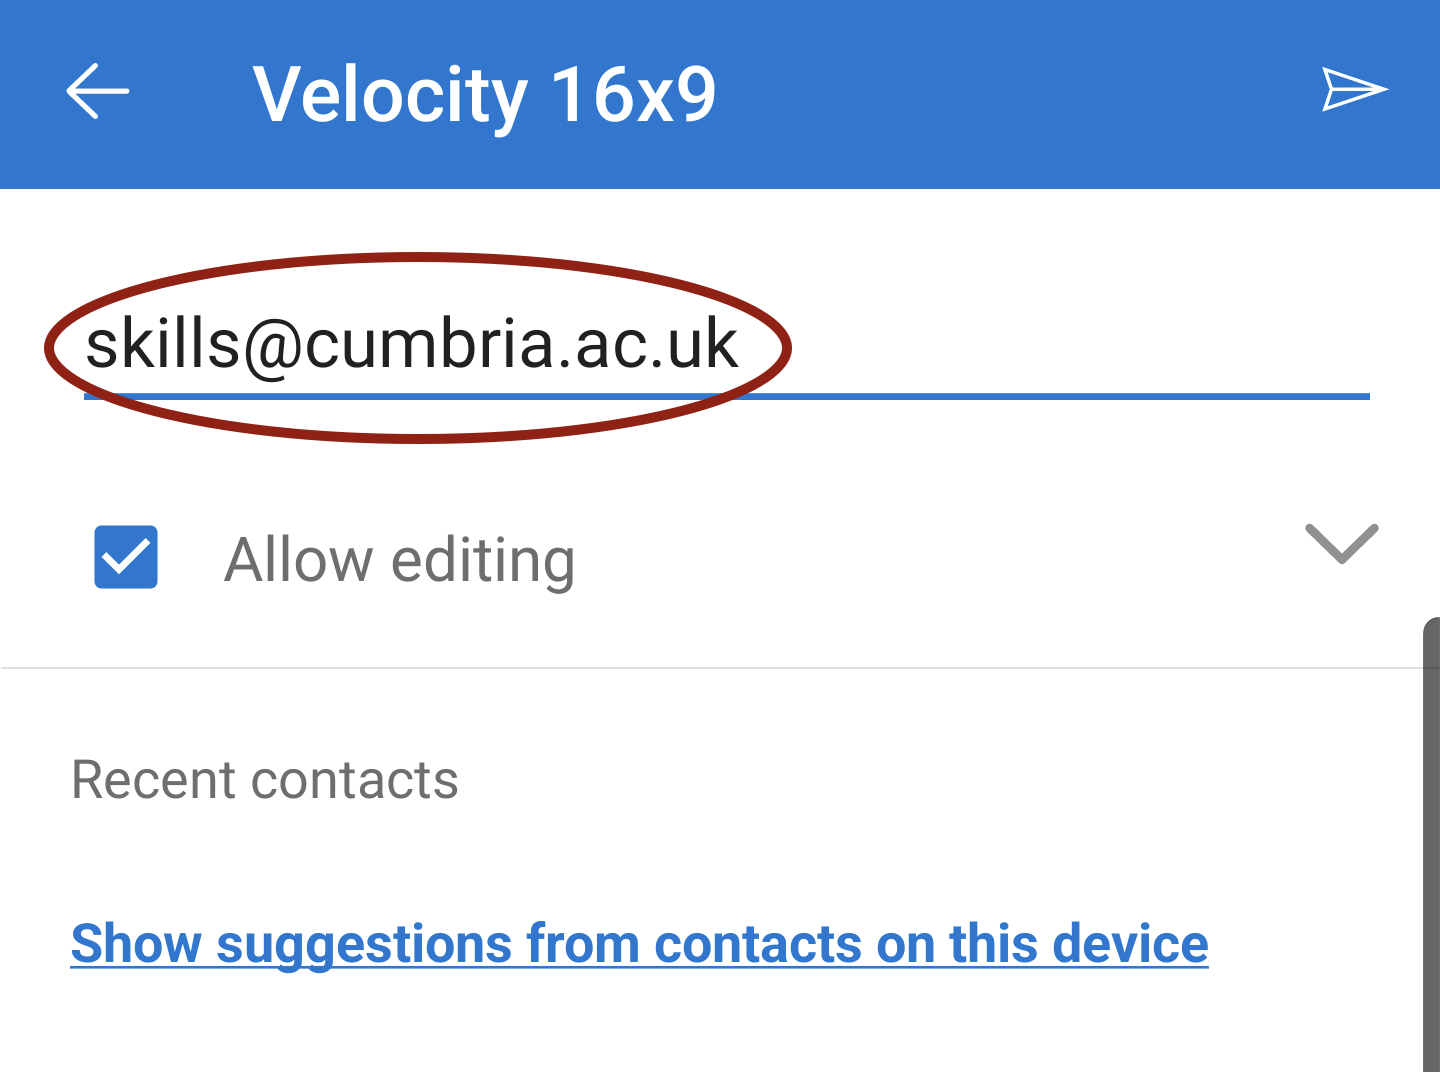Open Show suggestions from contacts on this device
The height and width of the screenshot is (1072, 1440).
pos(639,944)
